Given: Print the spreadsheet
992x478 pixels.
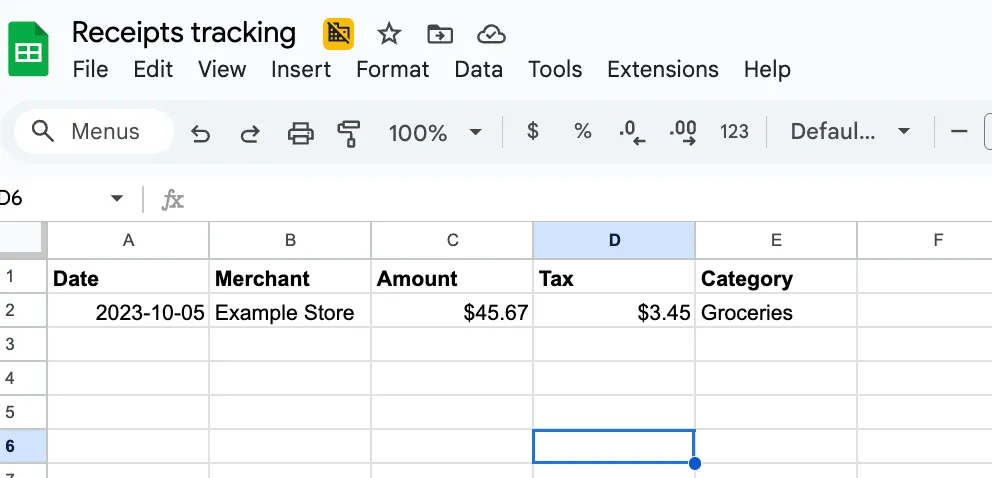Looking at the screenshot, I should click(x=300, y=133).
